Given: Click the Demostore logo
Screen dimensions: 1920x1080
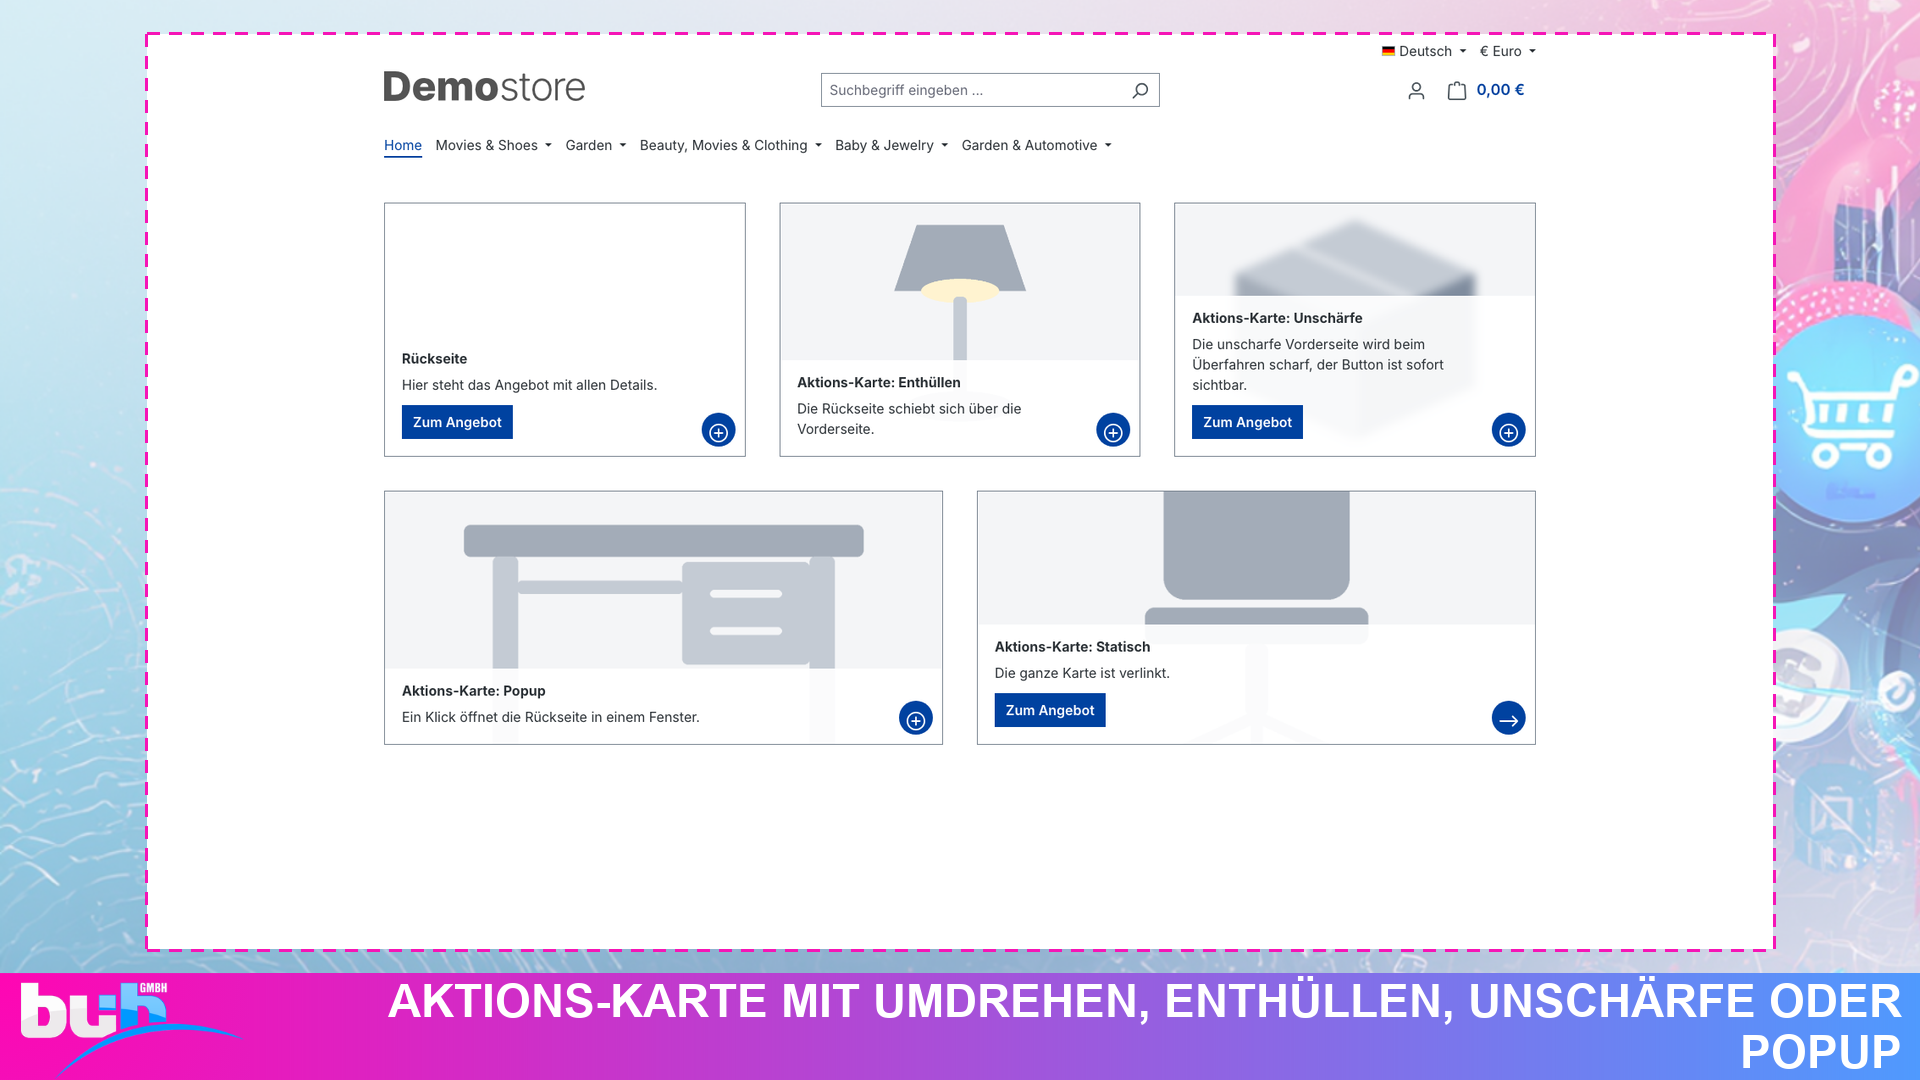Looking at the screenshot, I should 484,87.
